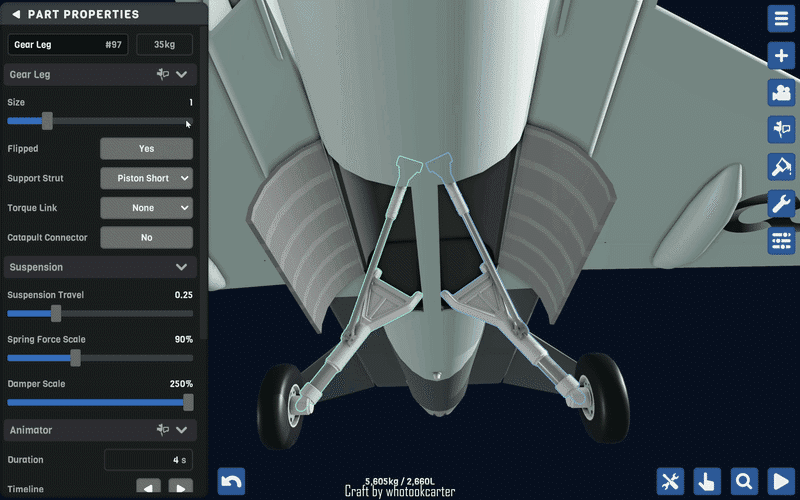The image size is (800, 500).
Task: Click the Animator section flag icon
Action: tap(163, 430)
